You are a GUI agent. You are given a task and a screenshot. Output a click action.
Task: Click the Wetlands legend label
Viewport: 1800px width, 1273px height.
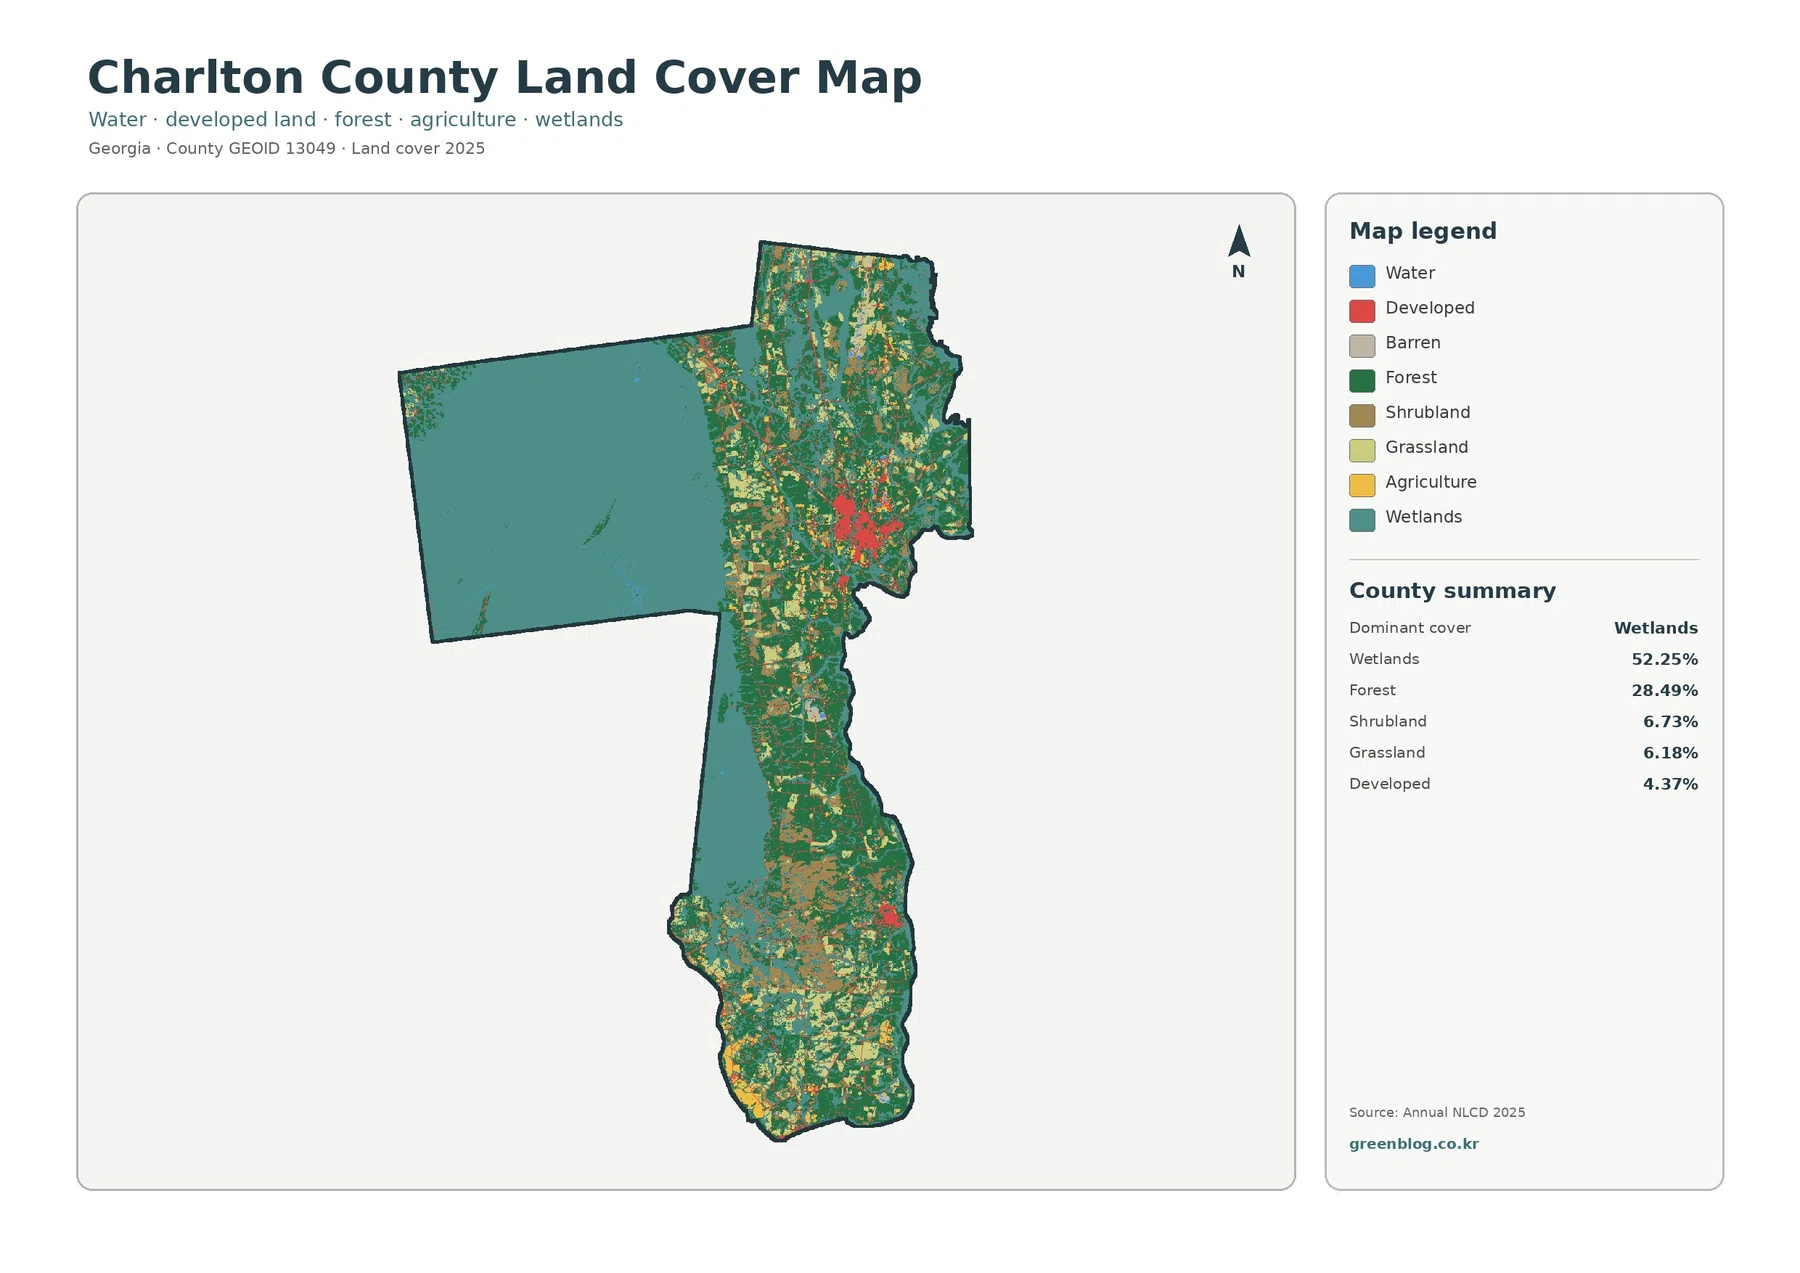coord(1423,517)
